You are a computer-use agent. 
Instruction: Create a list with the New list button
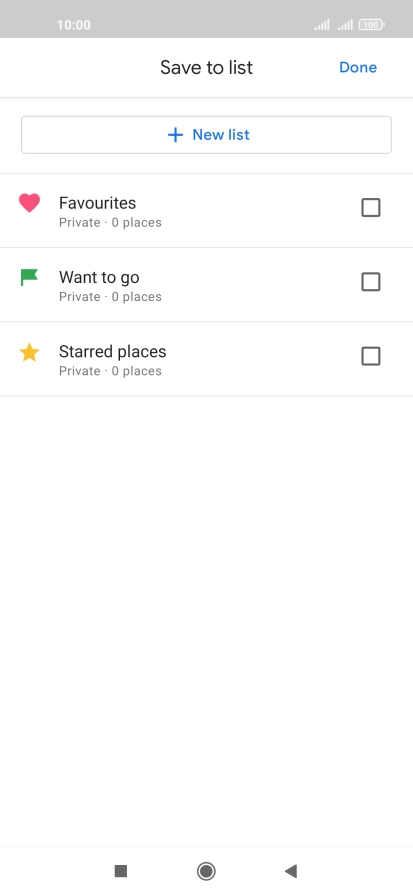[206, 135]
